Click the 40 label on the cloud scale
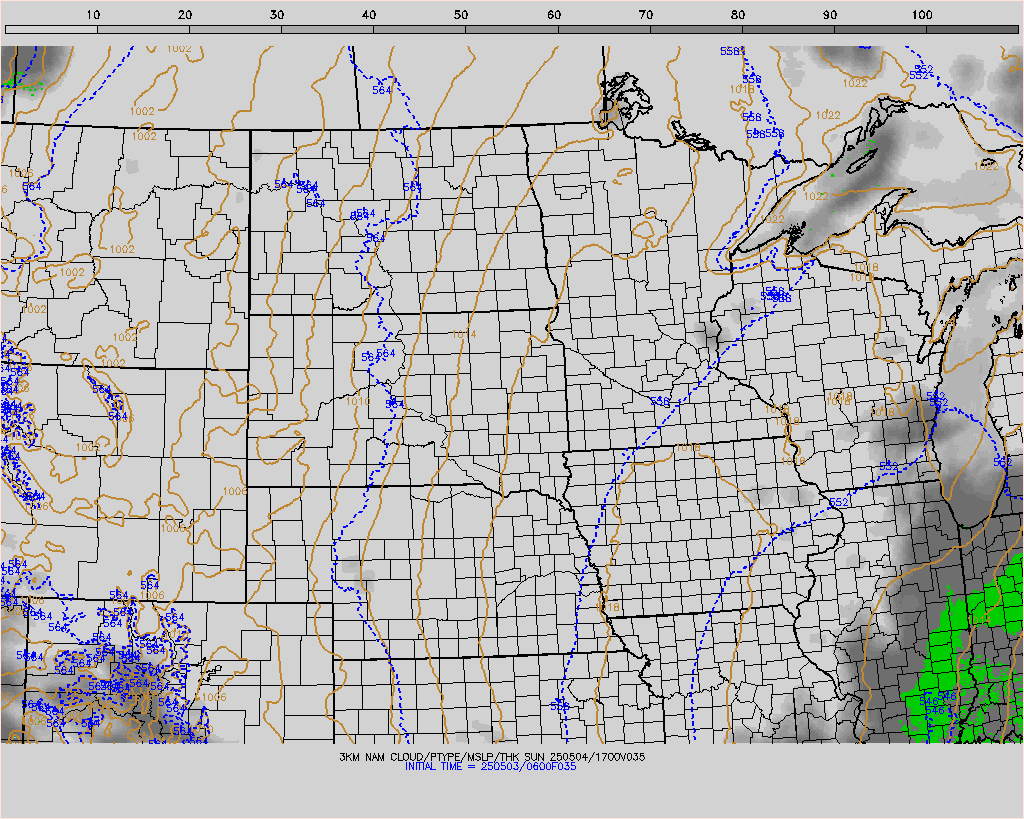Image resolution: width=1024 pixels, height=819 pixels. point(370,15)
